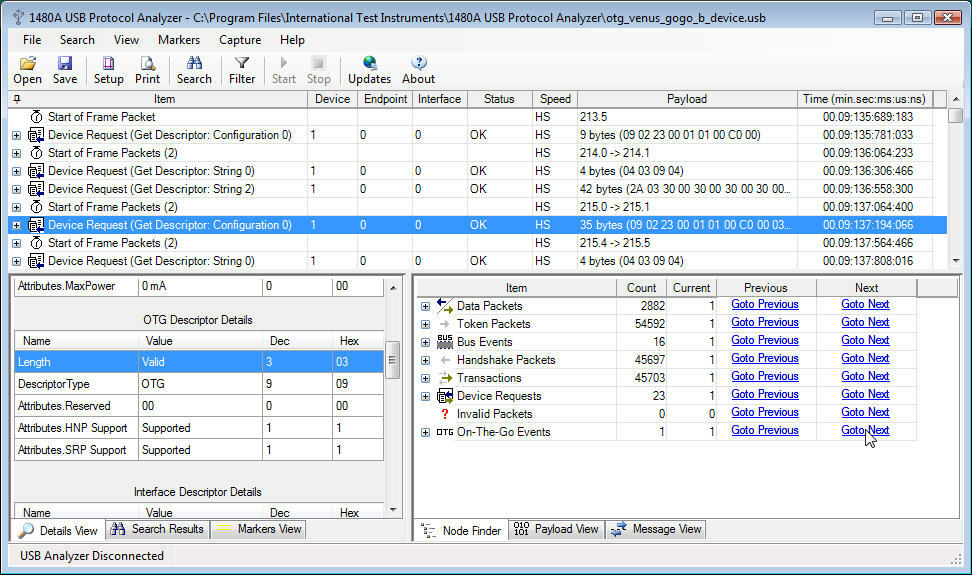Select Attributes.SRP Support row

pos(199,450)
